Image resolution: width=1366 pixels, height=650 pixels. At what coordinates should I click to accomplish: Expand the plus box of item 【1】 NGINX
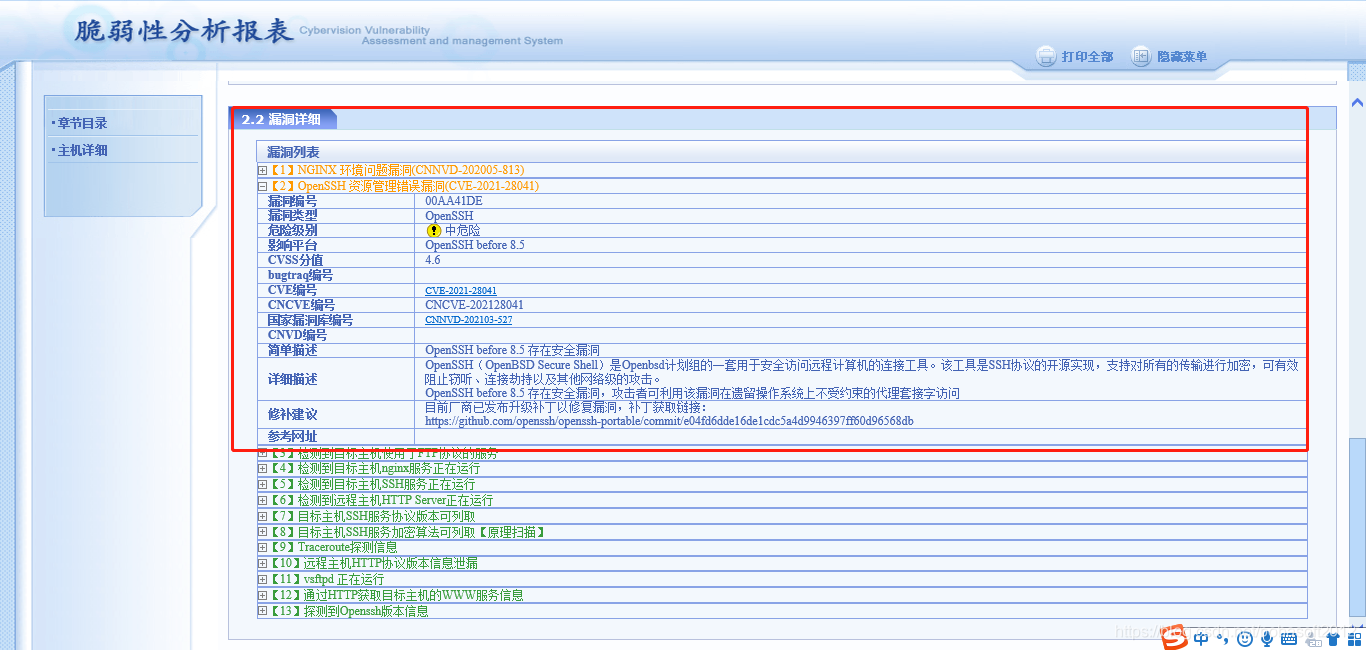tap(263, 170)
